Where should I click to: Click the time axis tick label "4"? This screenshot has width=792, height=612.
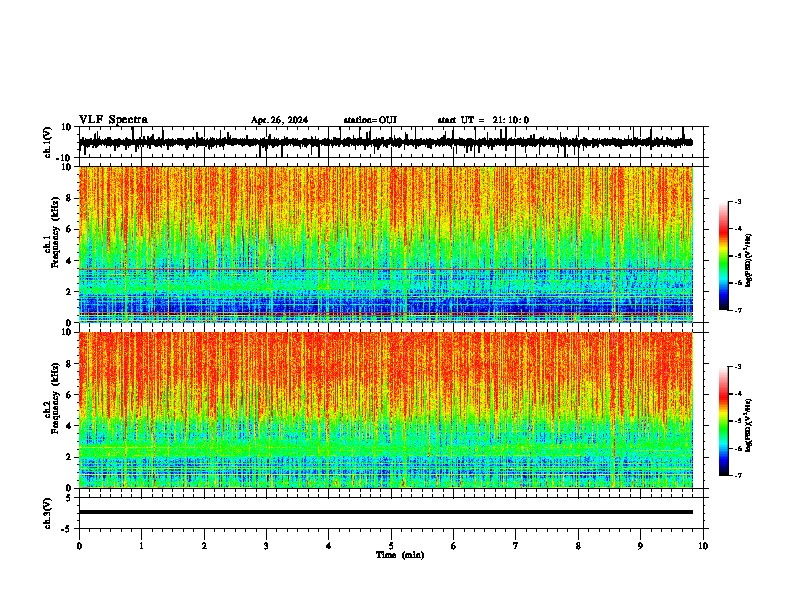point(329,546)
